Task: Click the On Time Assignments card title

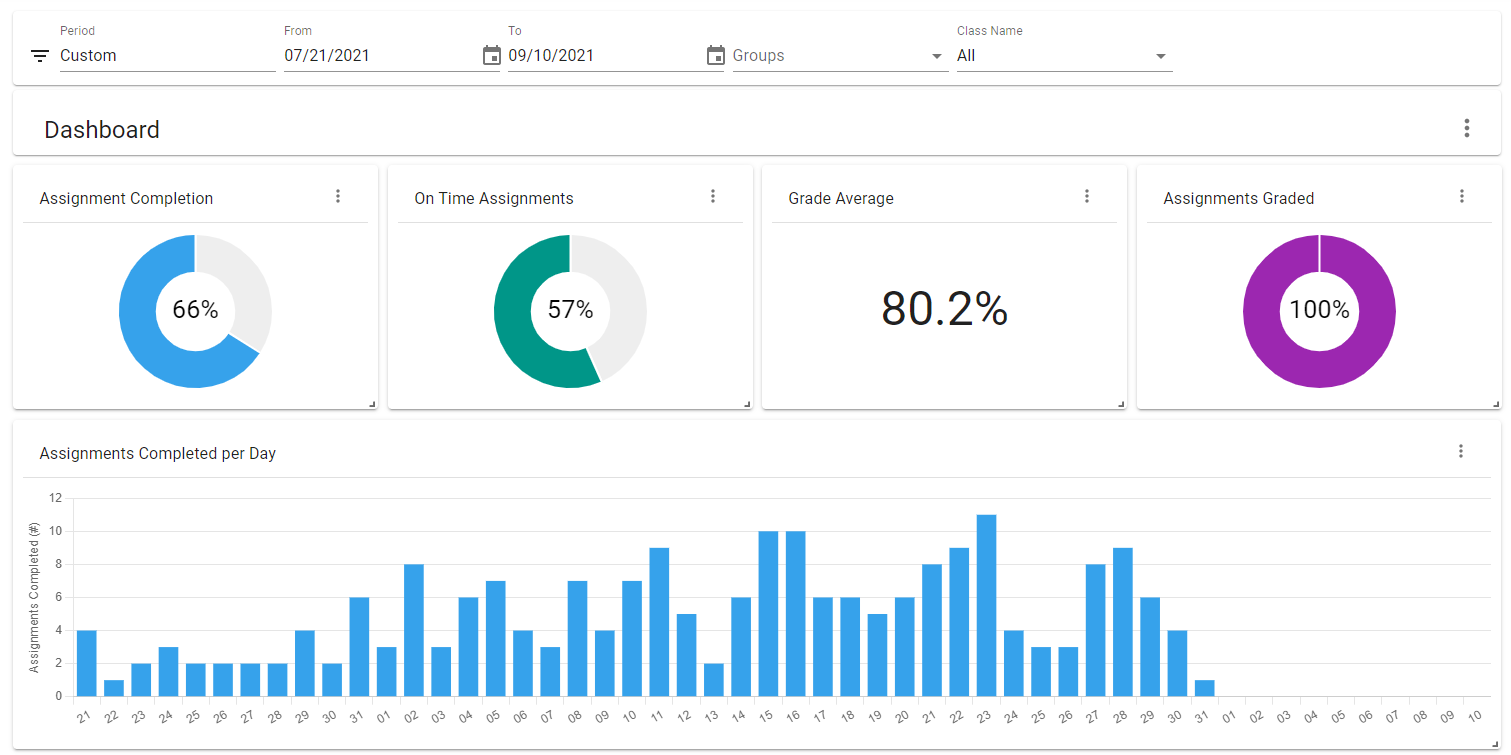Action: [x=494, y=199]
